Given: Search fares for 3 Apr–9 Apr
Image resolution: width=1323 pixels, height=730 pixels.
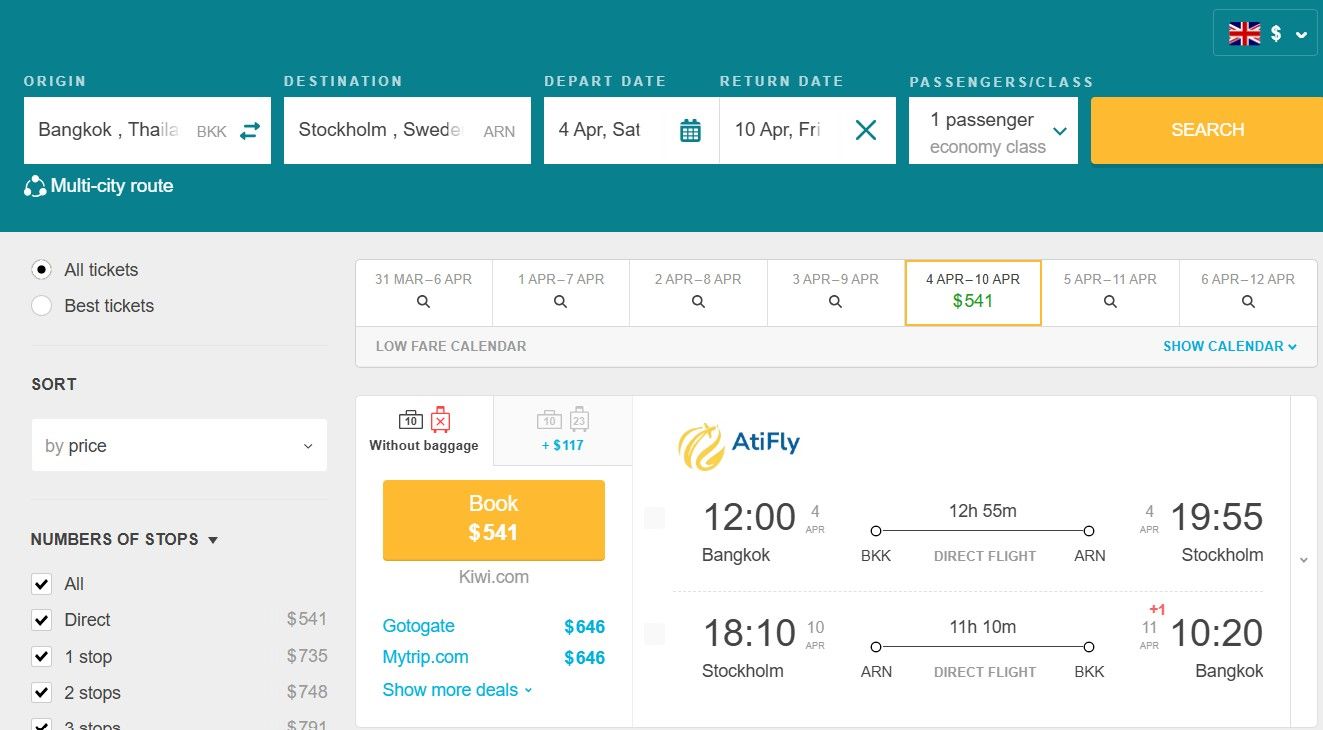Looking at the screenshot, I should click(835, 292).
